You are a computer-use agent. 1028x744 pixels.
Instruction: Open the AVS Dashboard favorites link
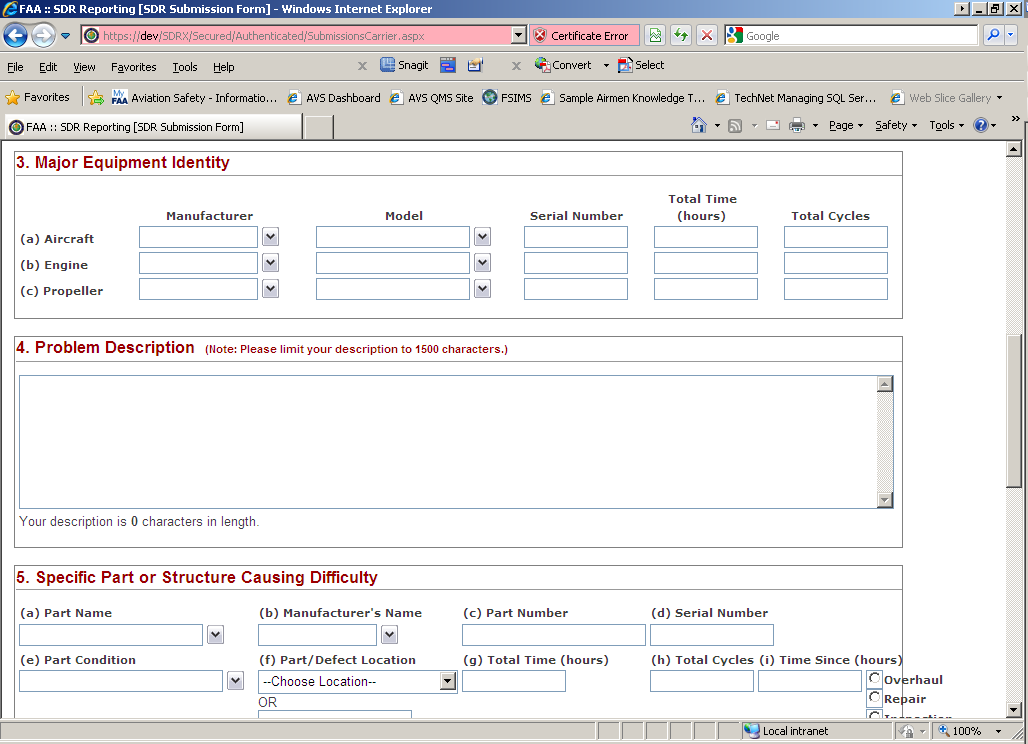[x=334, y=98]
